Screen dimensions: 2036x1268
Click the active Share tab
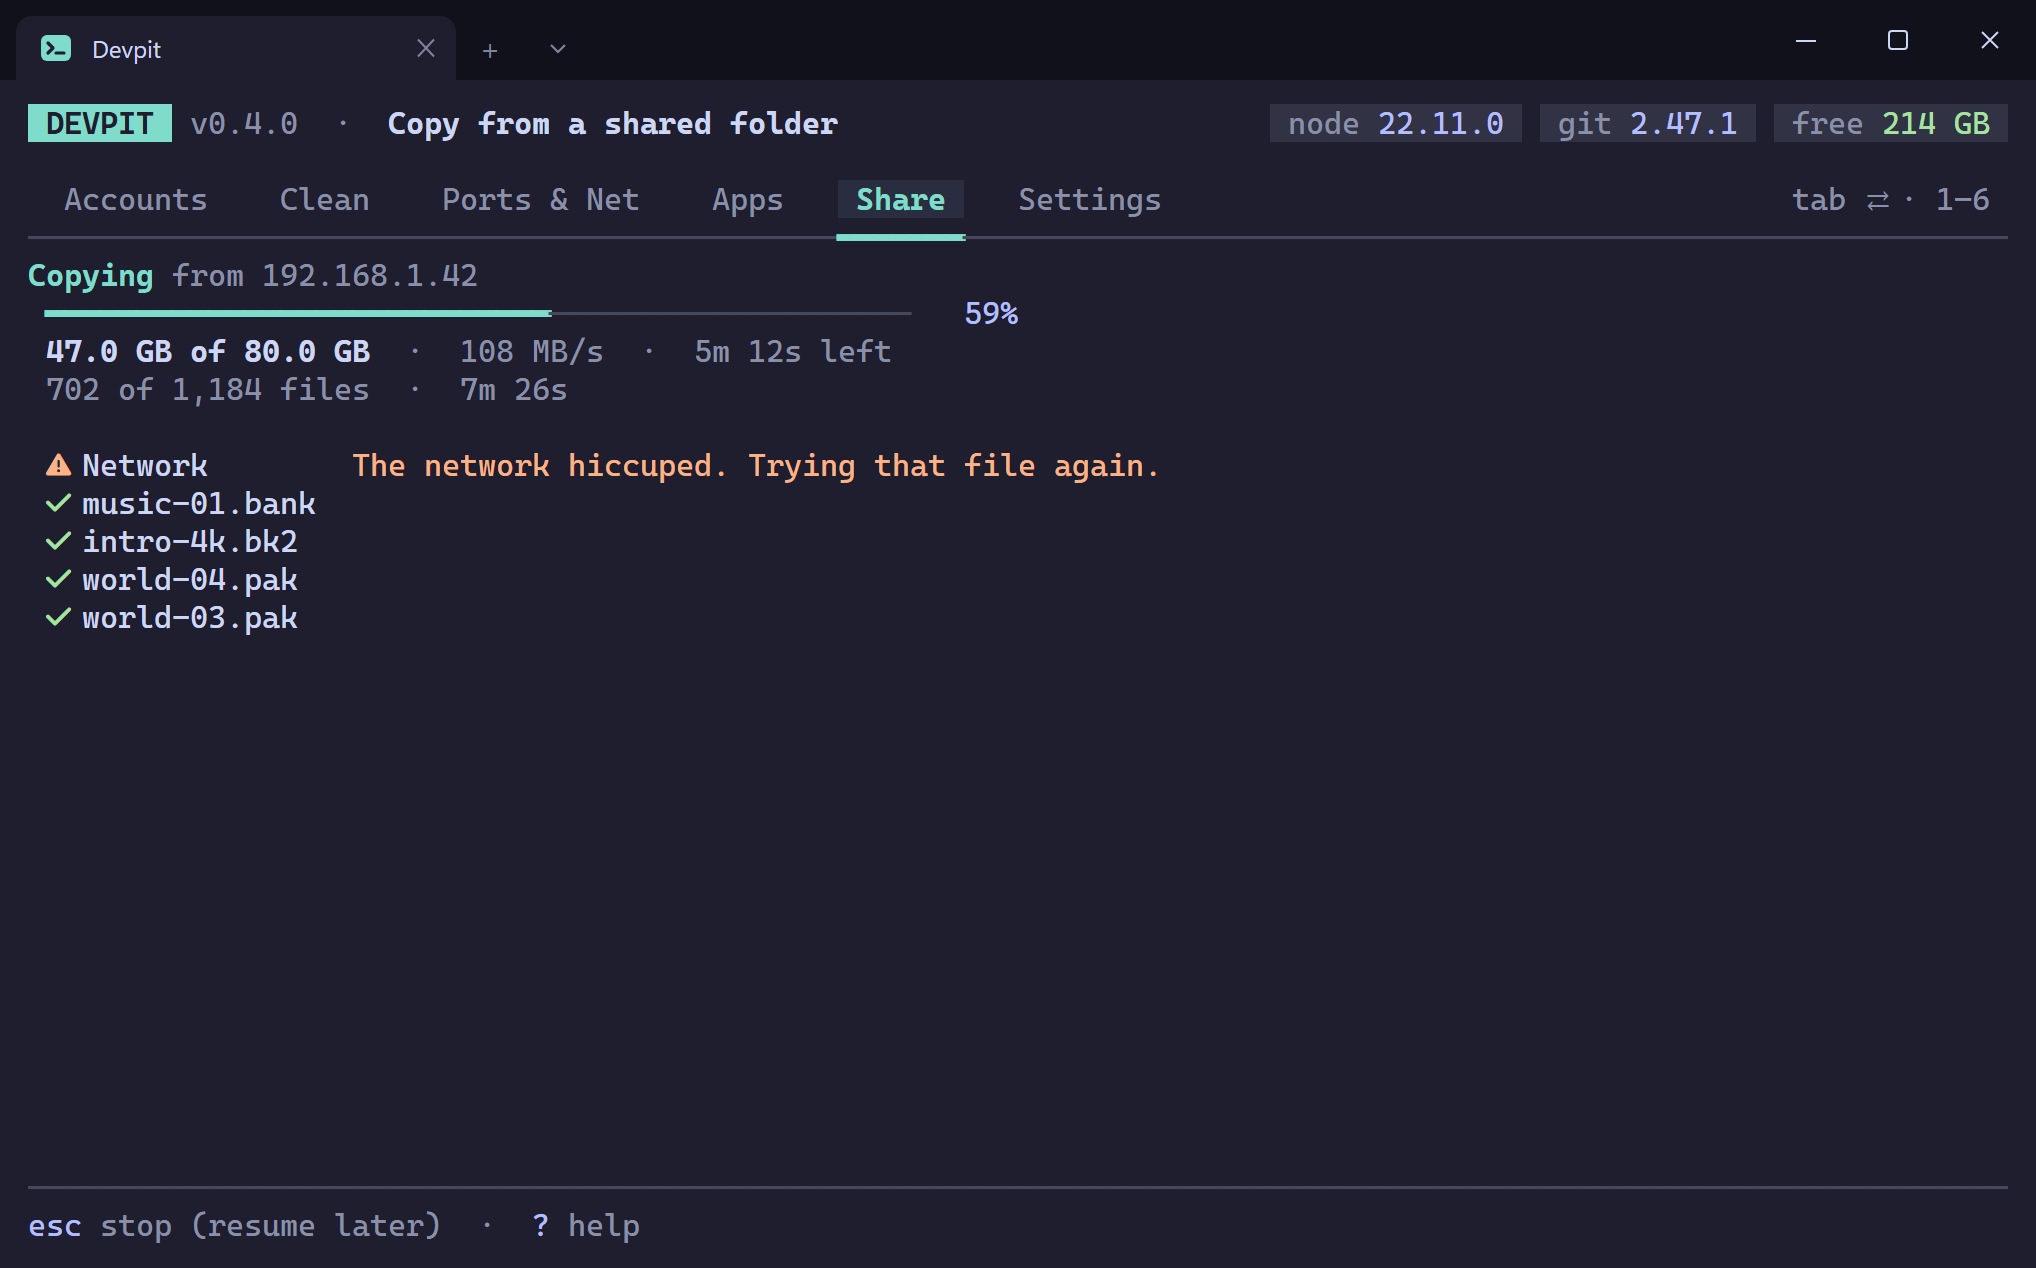pyautogui.click(x=901, y=199)
